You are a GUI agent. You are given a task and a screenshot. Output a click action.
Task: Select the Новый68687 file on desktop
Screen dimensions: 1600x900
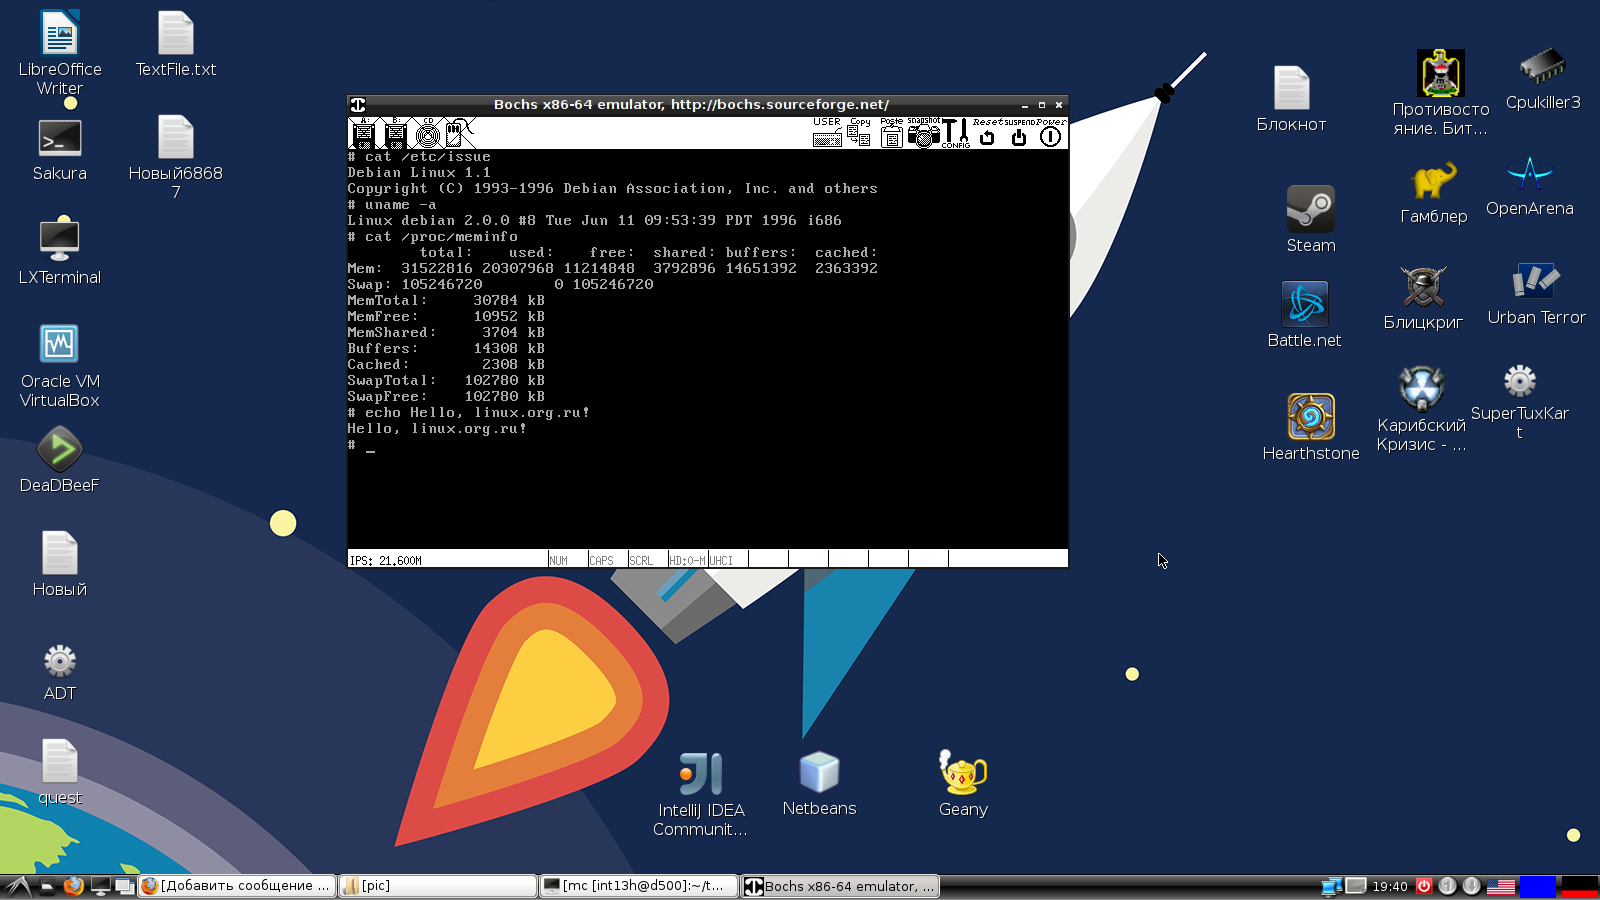[176, 158]
